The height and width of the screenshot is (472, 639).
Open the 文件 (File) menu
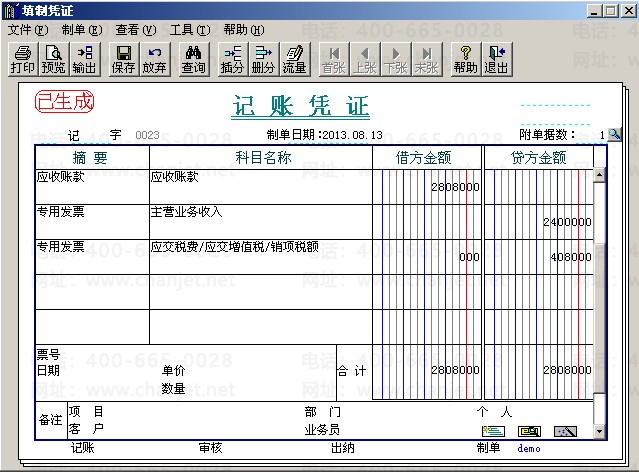pos(27,30)
